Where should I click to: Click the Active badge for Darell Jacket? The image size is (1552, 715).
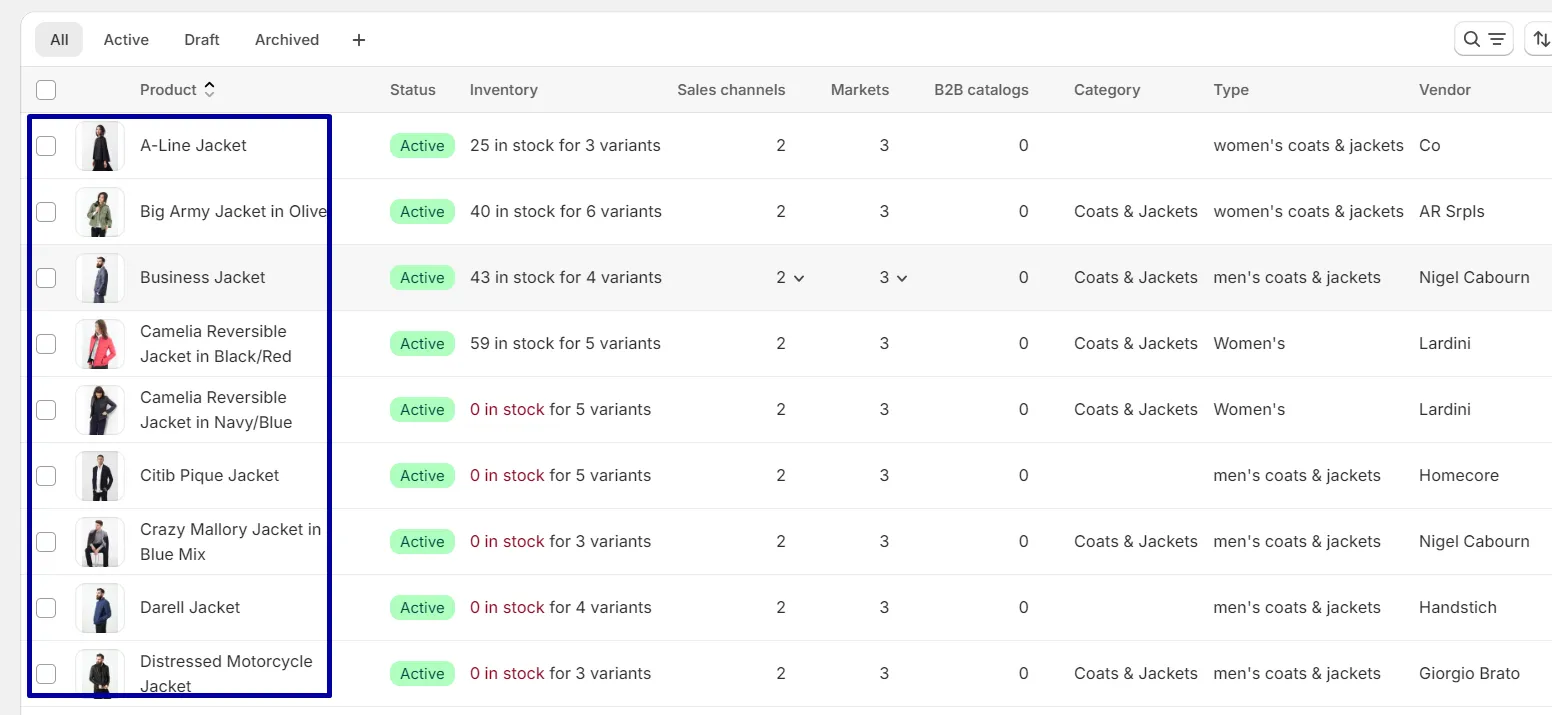coord(422,608)
